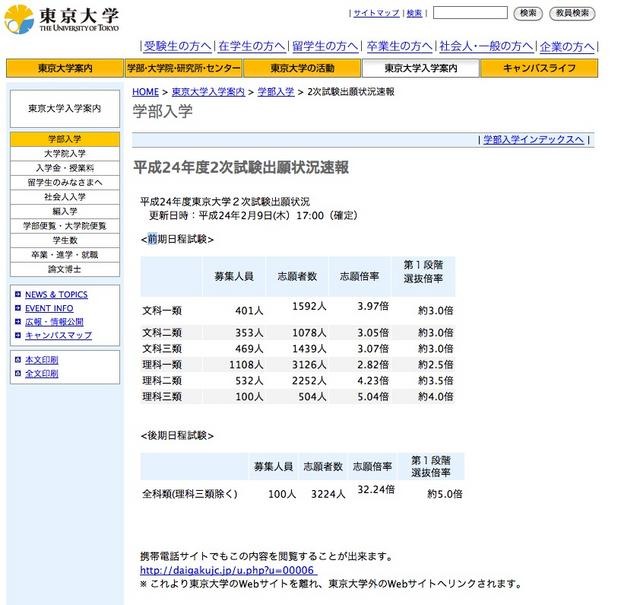Viewport: 640px width, 605px height.
Task: Open 東京大学入学案内 breadcrumb link
Action: tap(208, 92)
